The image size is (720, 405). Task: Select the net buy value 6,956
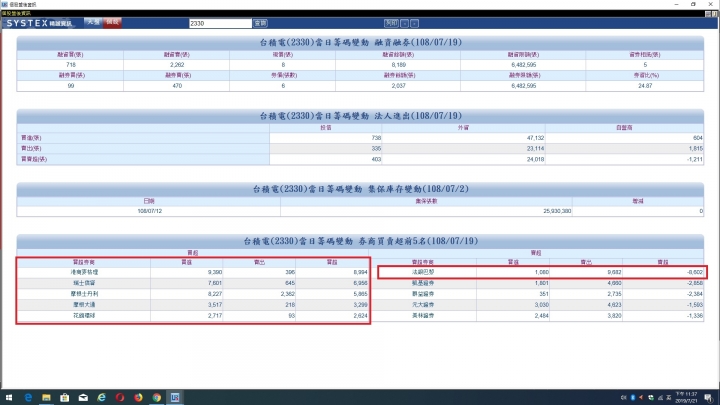(x=360, y=283)
